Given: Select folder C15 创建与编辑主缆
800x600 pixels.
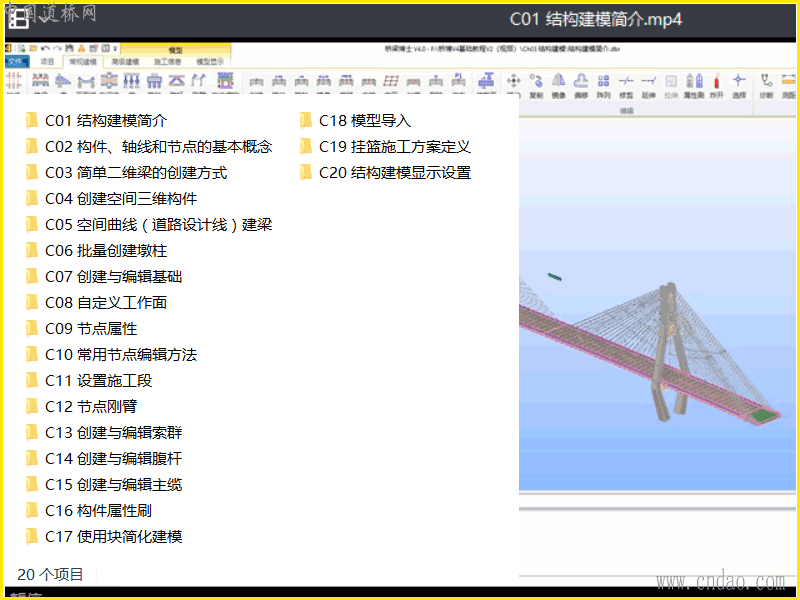Looking at the screenshot, I should pos(104,485).
